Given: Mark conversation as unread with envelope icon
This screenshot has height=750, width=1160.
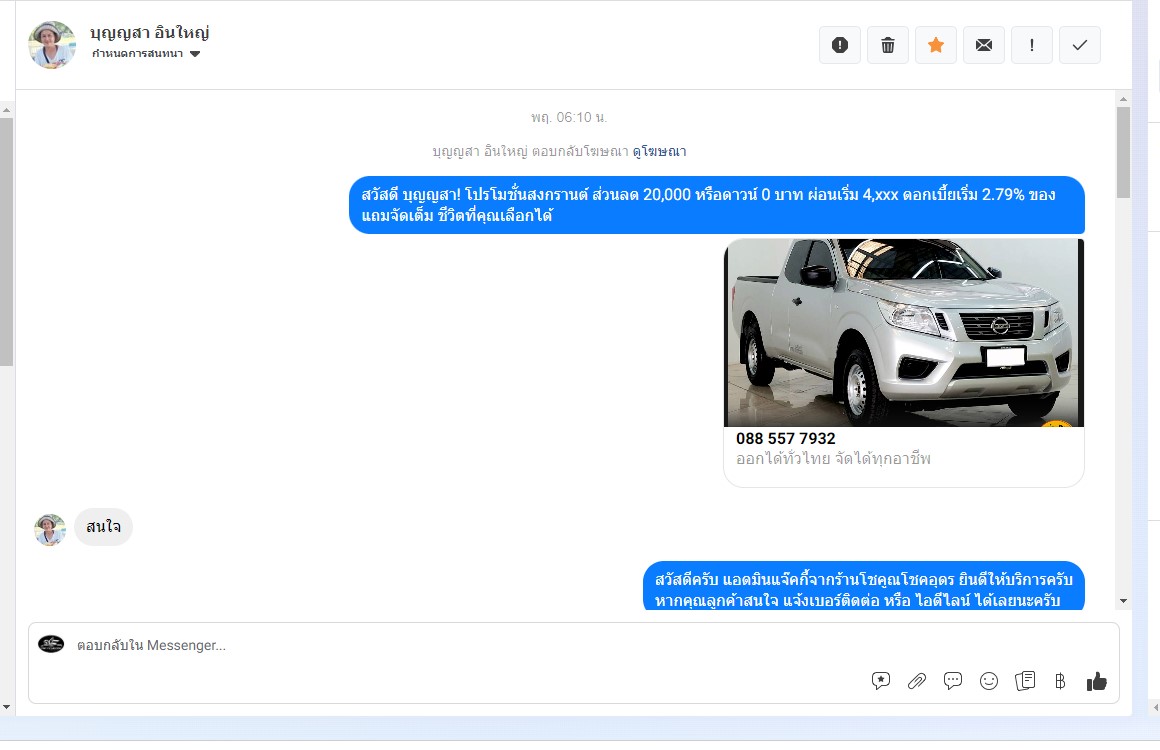Looking at the screenshot, I should [x=984, y=45].
